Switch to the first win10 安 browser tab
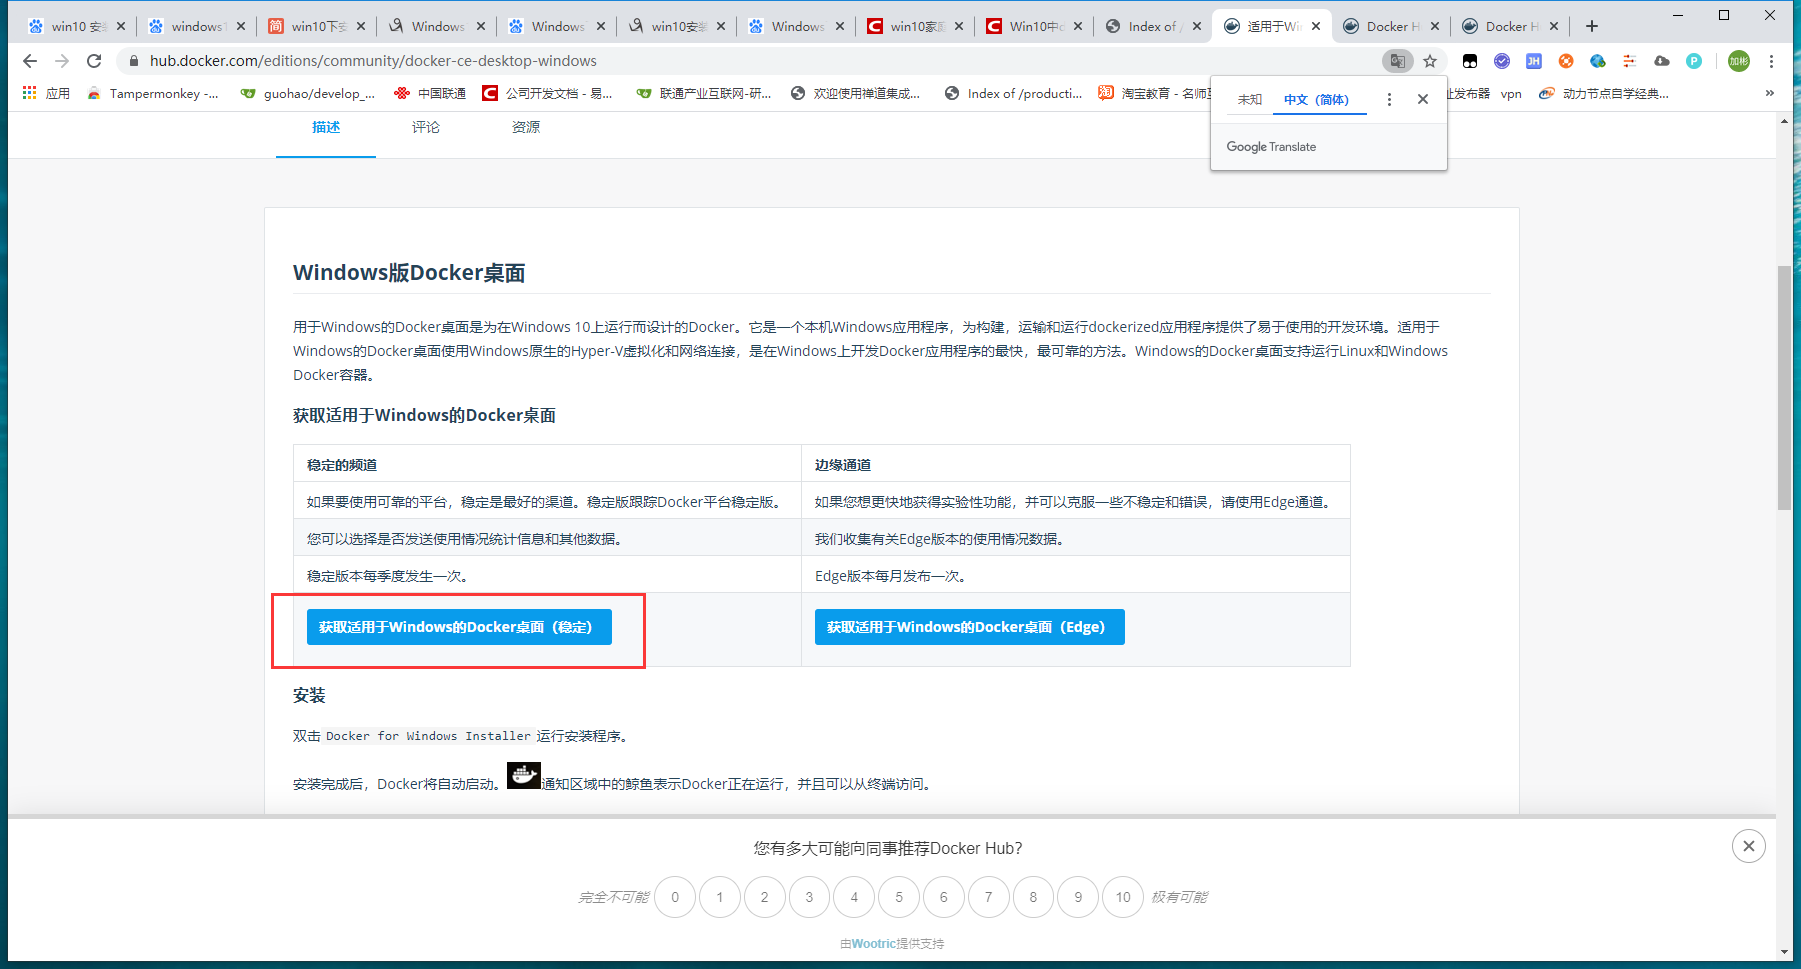 pos(77,26)
